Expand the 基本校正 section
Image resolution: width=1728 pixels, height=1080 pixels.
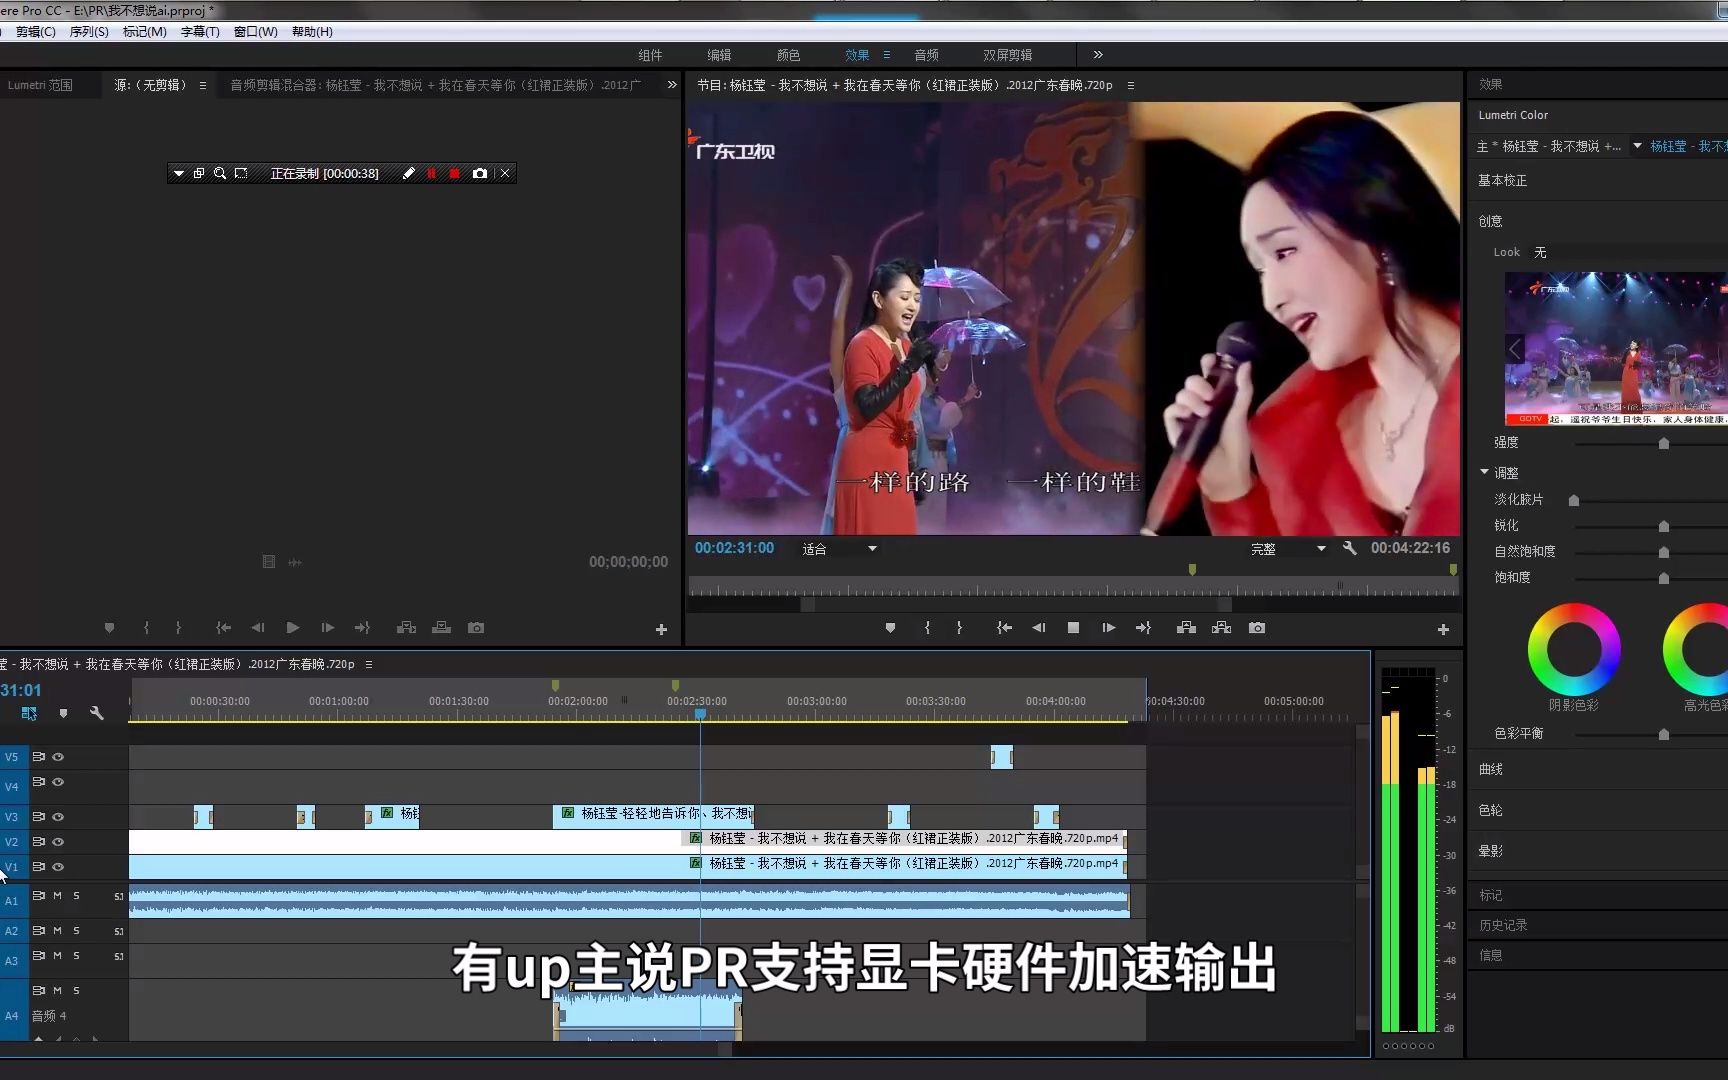[x=1502, y=180]
